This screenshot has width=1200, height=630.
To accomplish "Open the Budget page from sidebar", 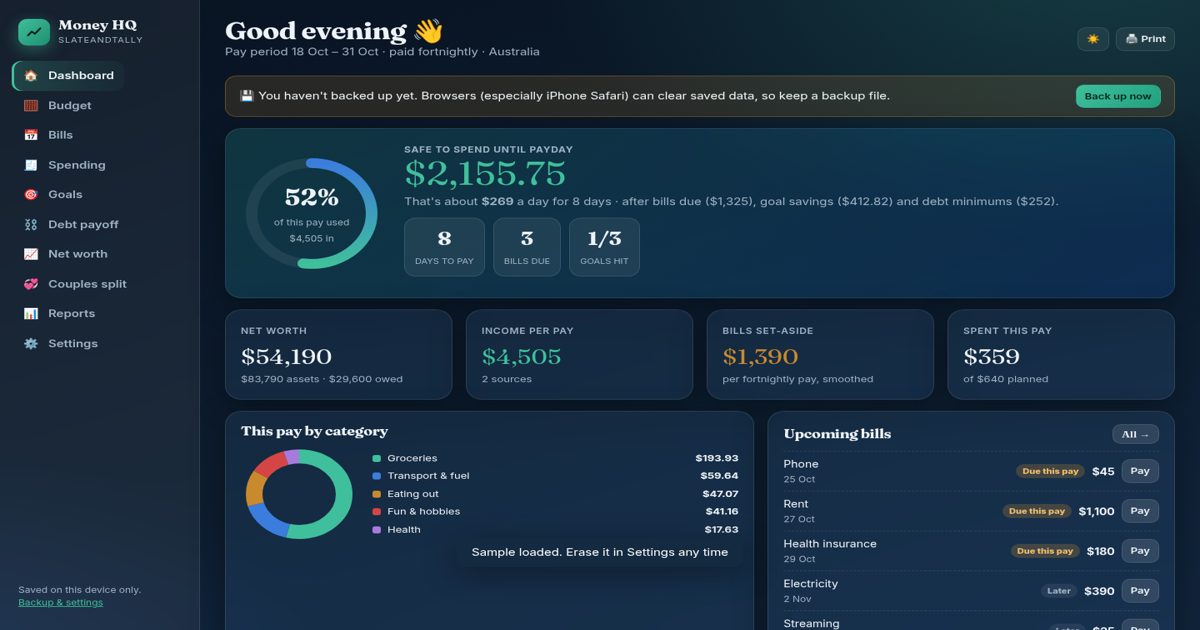I will pyautogui.click(x=68, y=105).
